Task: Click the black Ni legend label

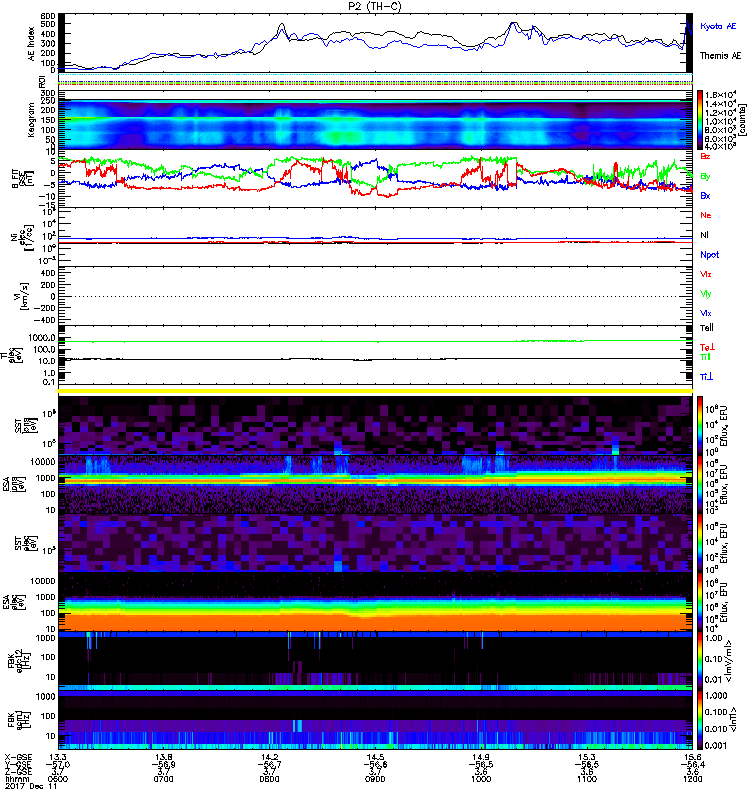Action: point(704,235)
